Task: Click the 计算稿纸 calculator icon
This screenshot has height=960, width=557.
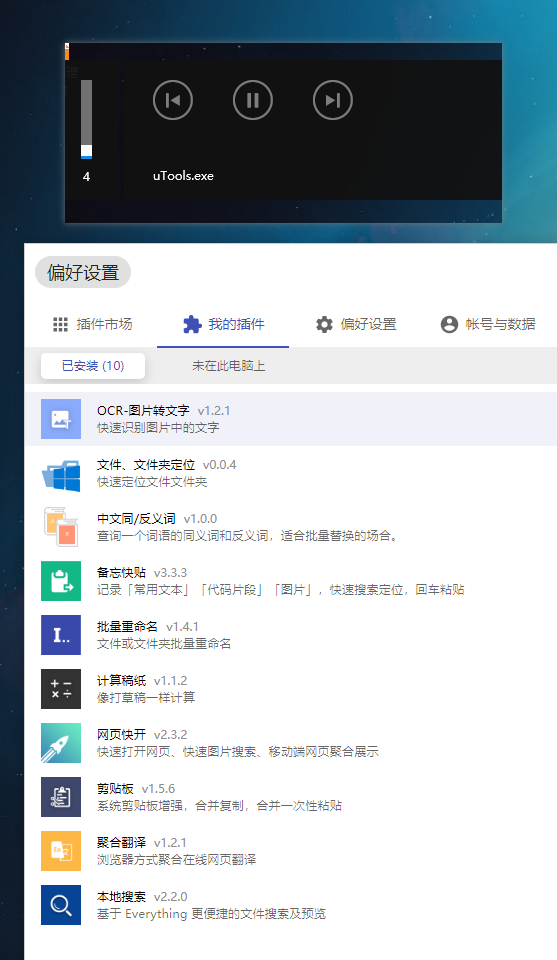Action: click(61, 689)
